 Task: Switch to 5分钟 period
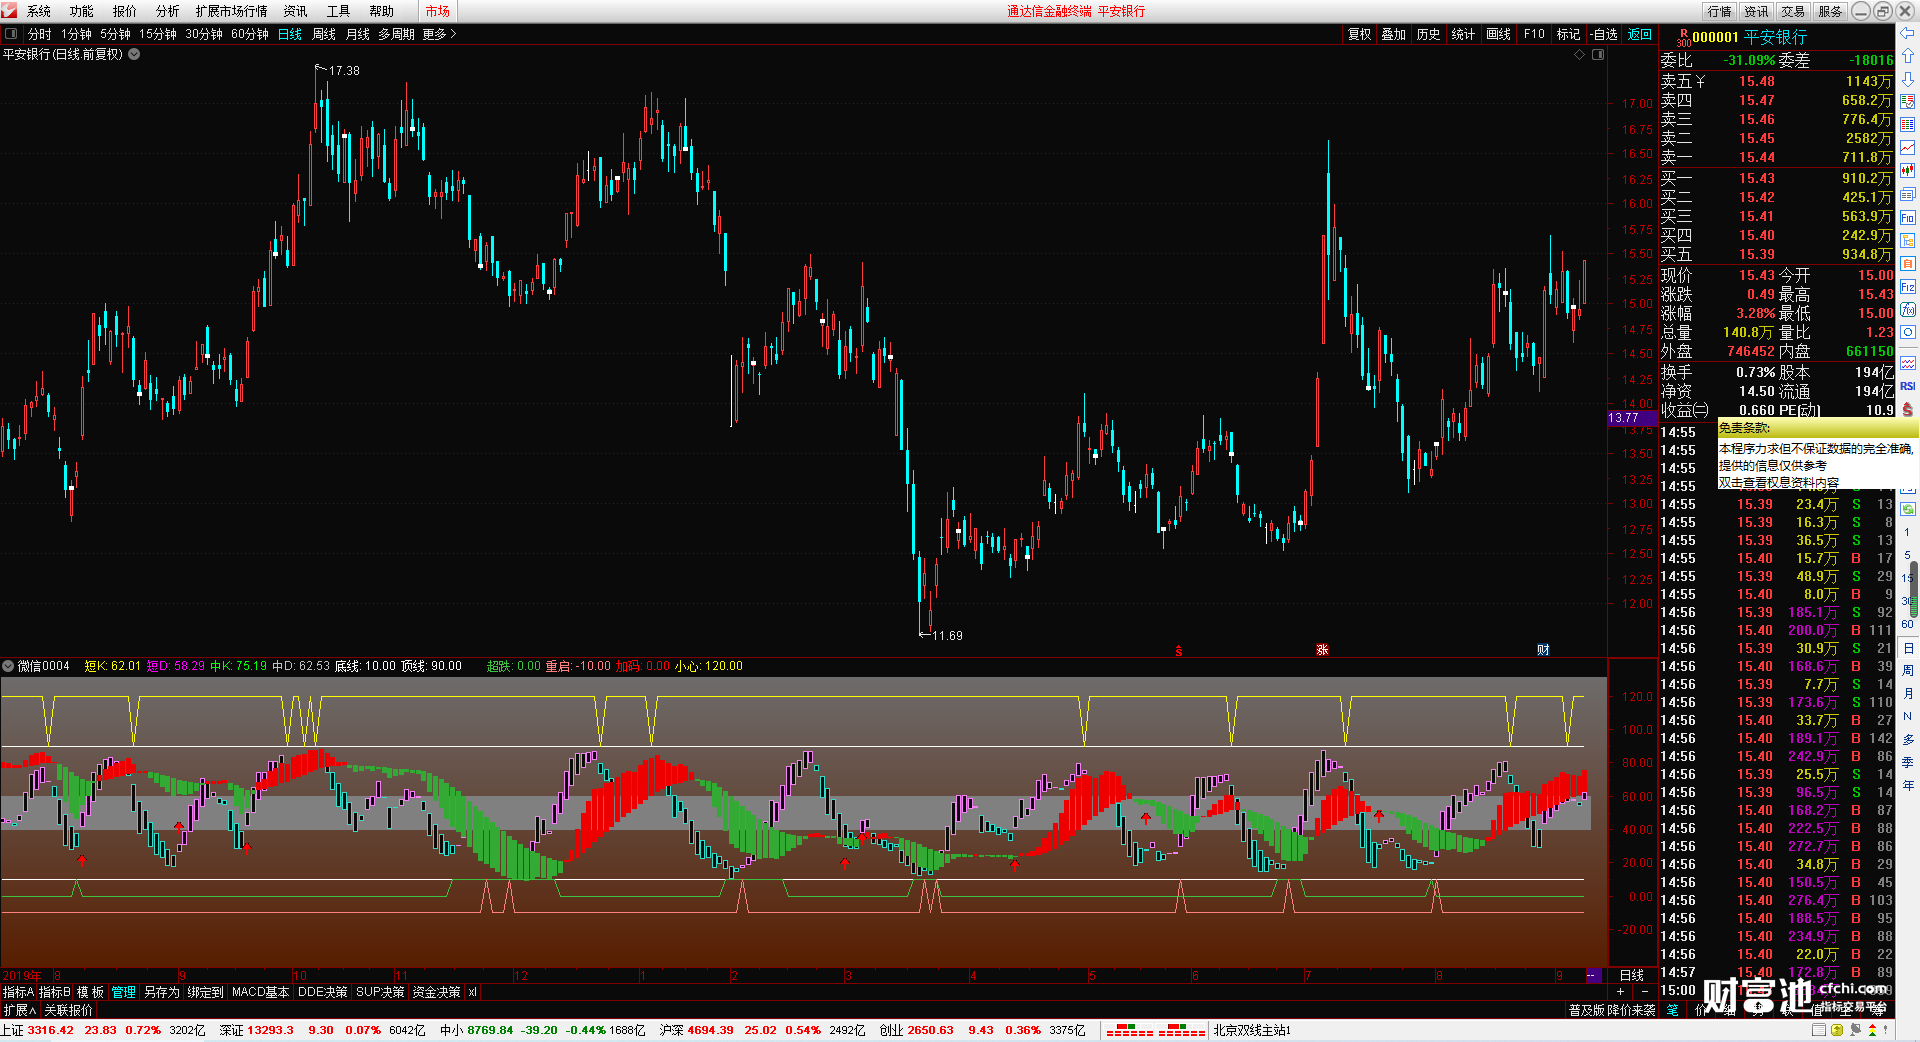pos(115,34)
